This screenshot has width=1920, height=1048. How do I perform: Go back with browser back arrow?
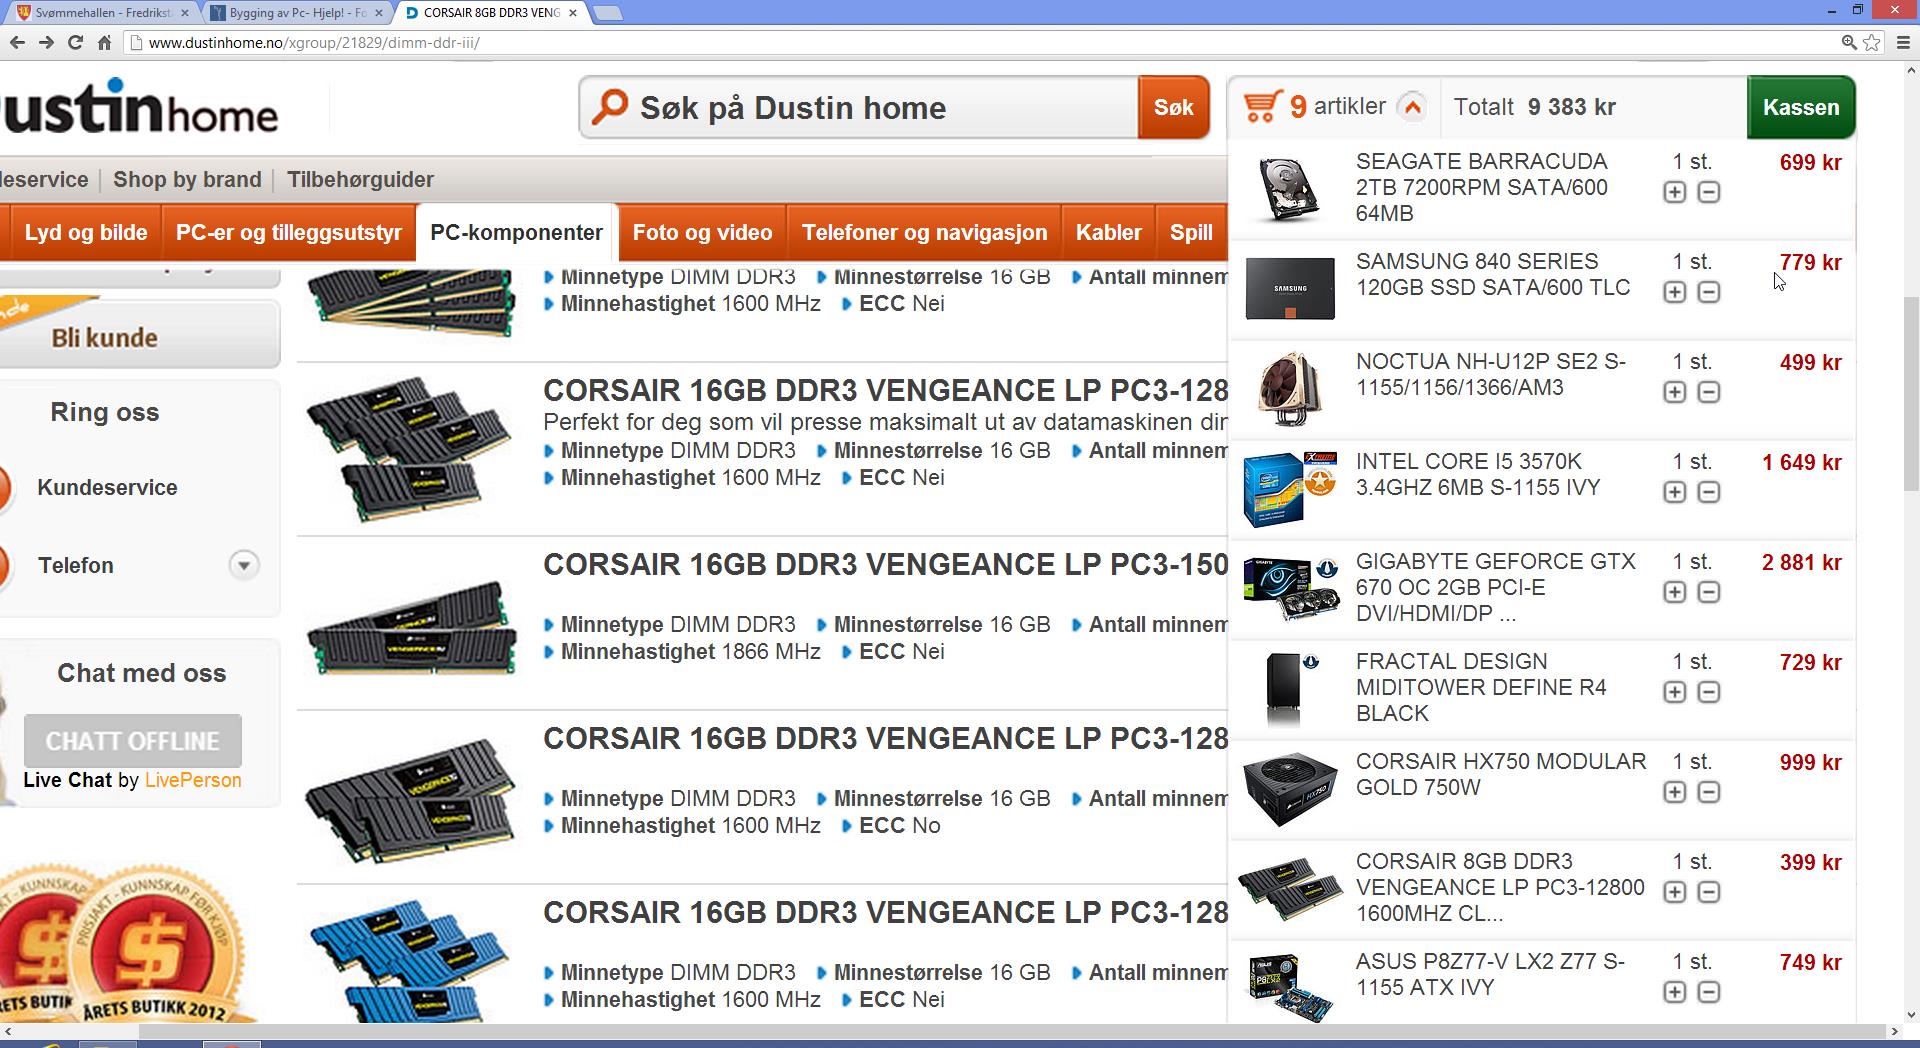point(17,42)
